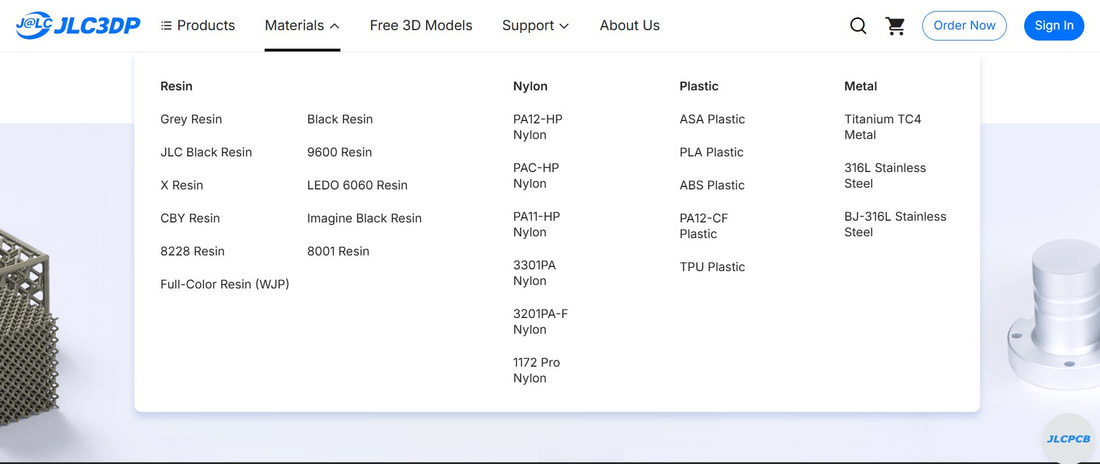Screen dimensions: 1100x464
Task: Go to About Us page
Action: pos(629,25)
